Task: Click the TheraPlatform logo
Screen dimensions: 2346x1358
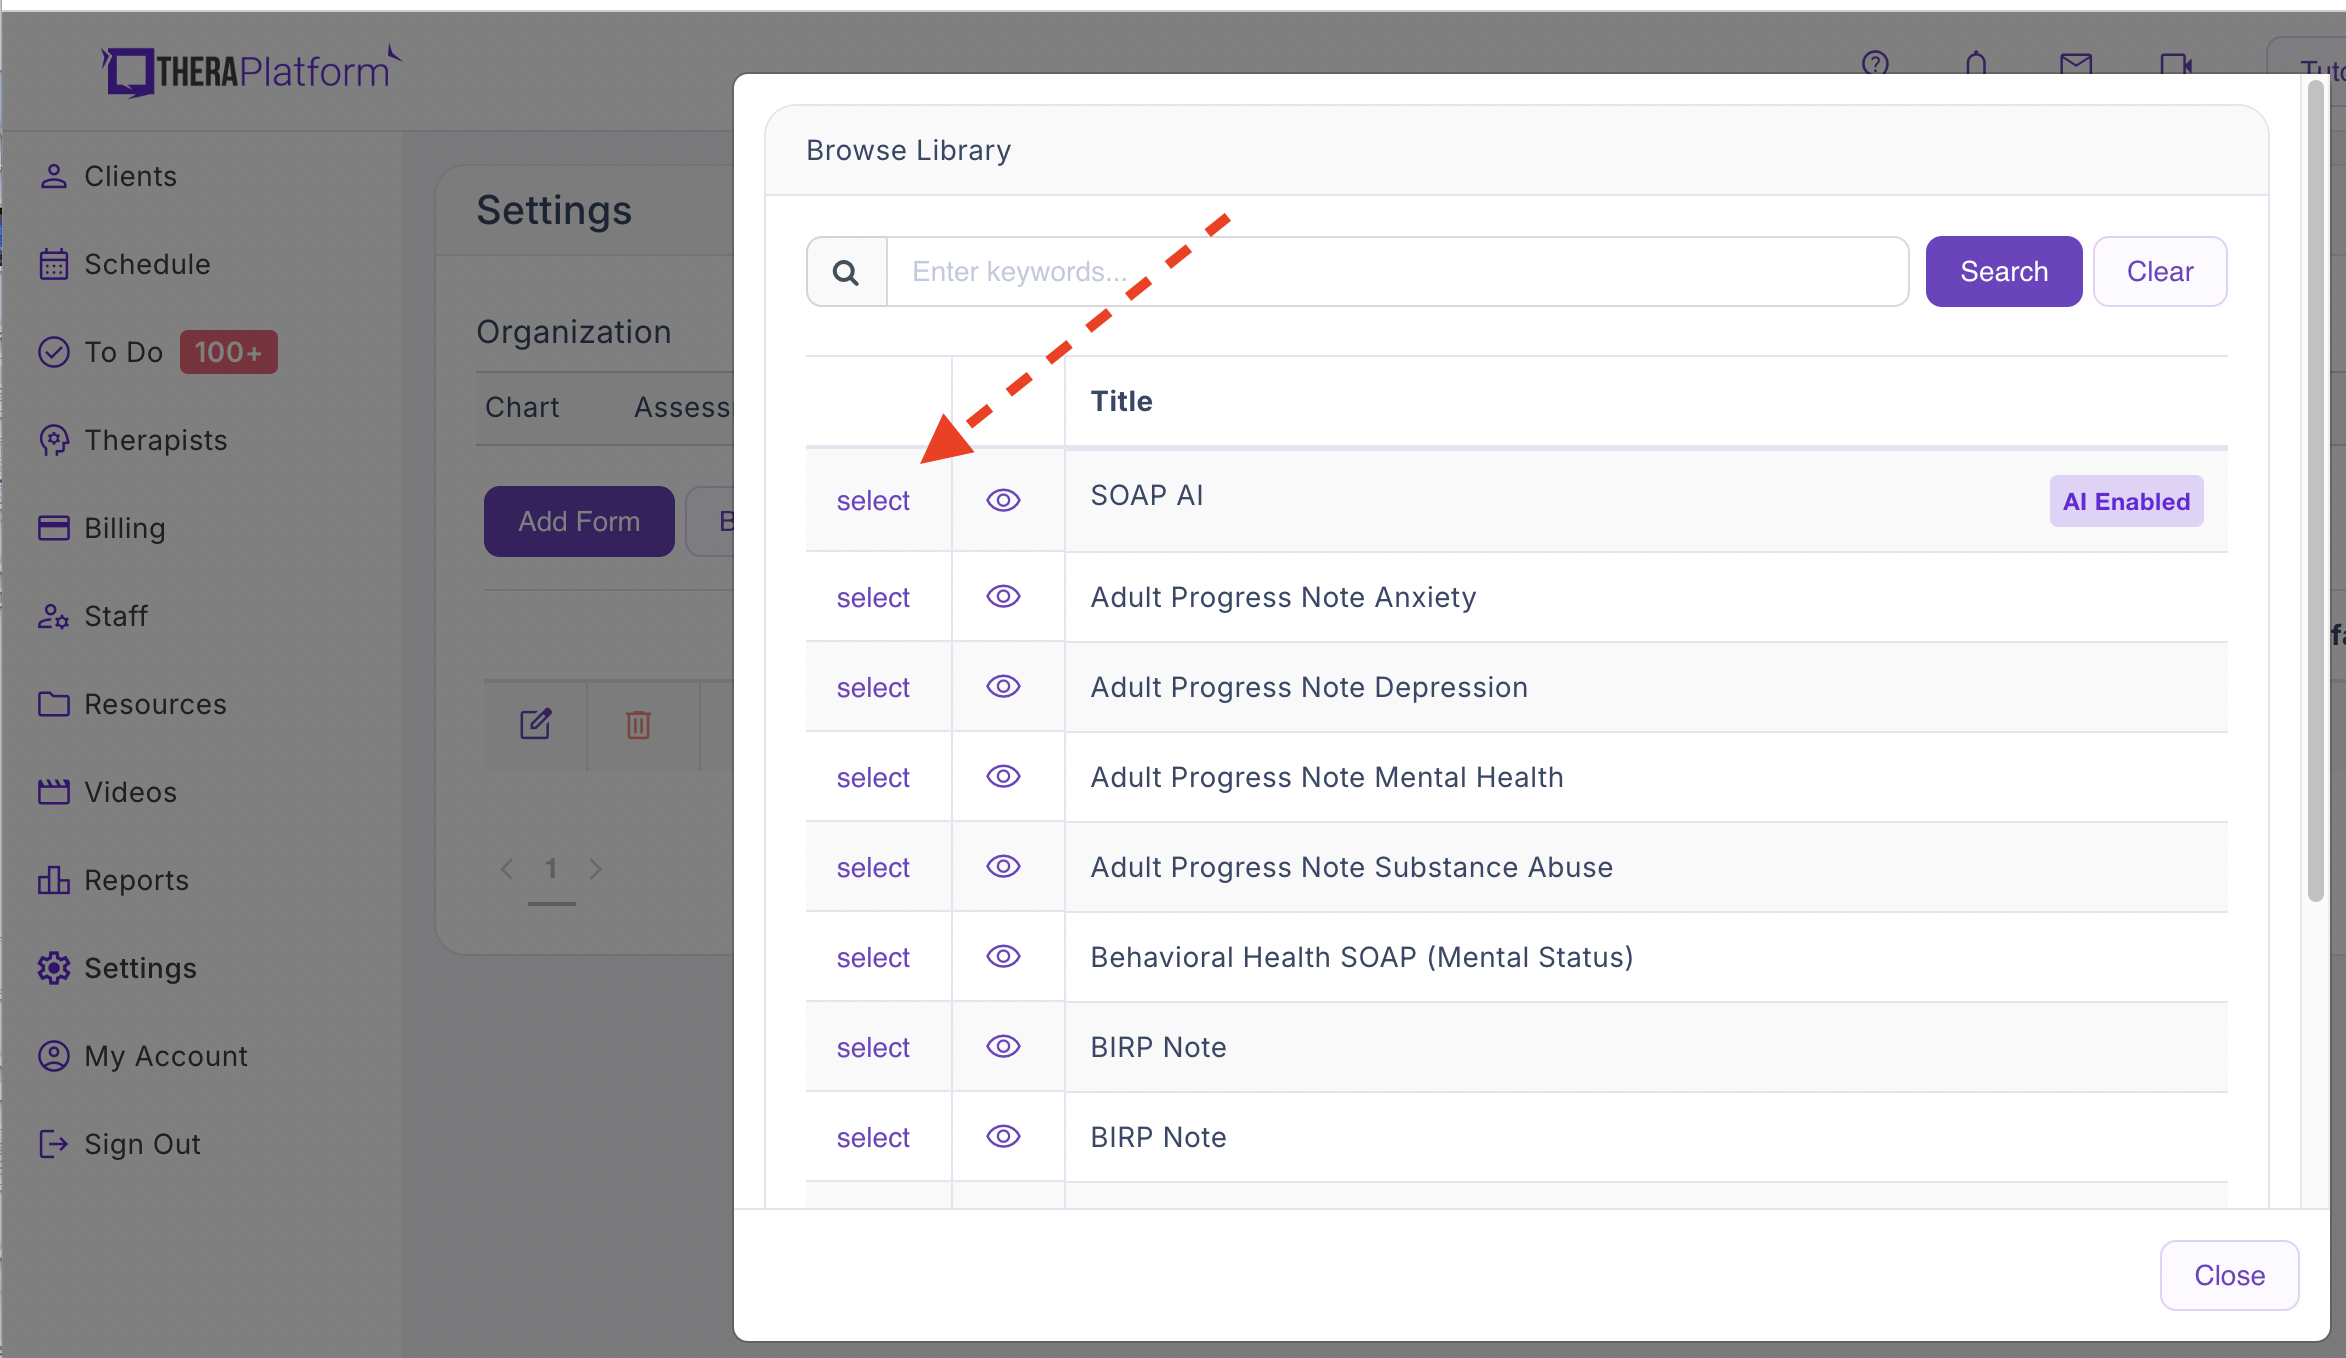Action: click(x=250, y=70)
